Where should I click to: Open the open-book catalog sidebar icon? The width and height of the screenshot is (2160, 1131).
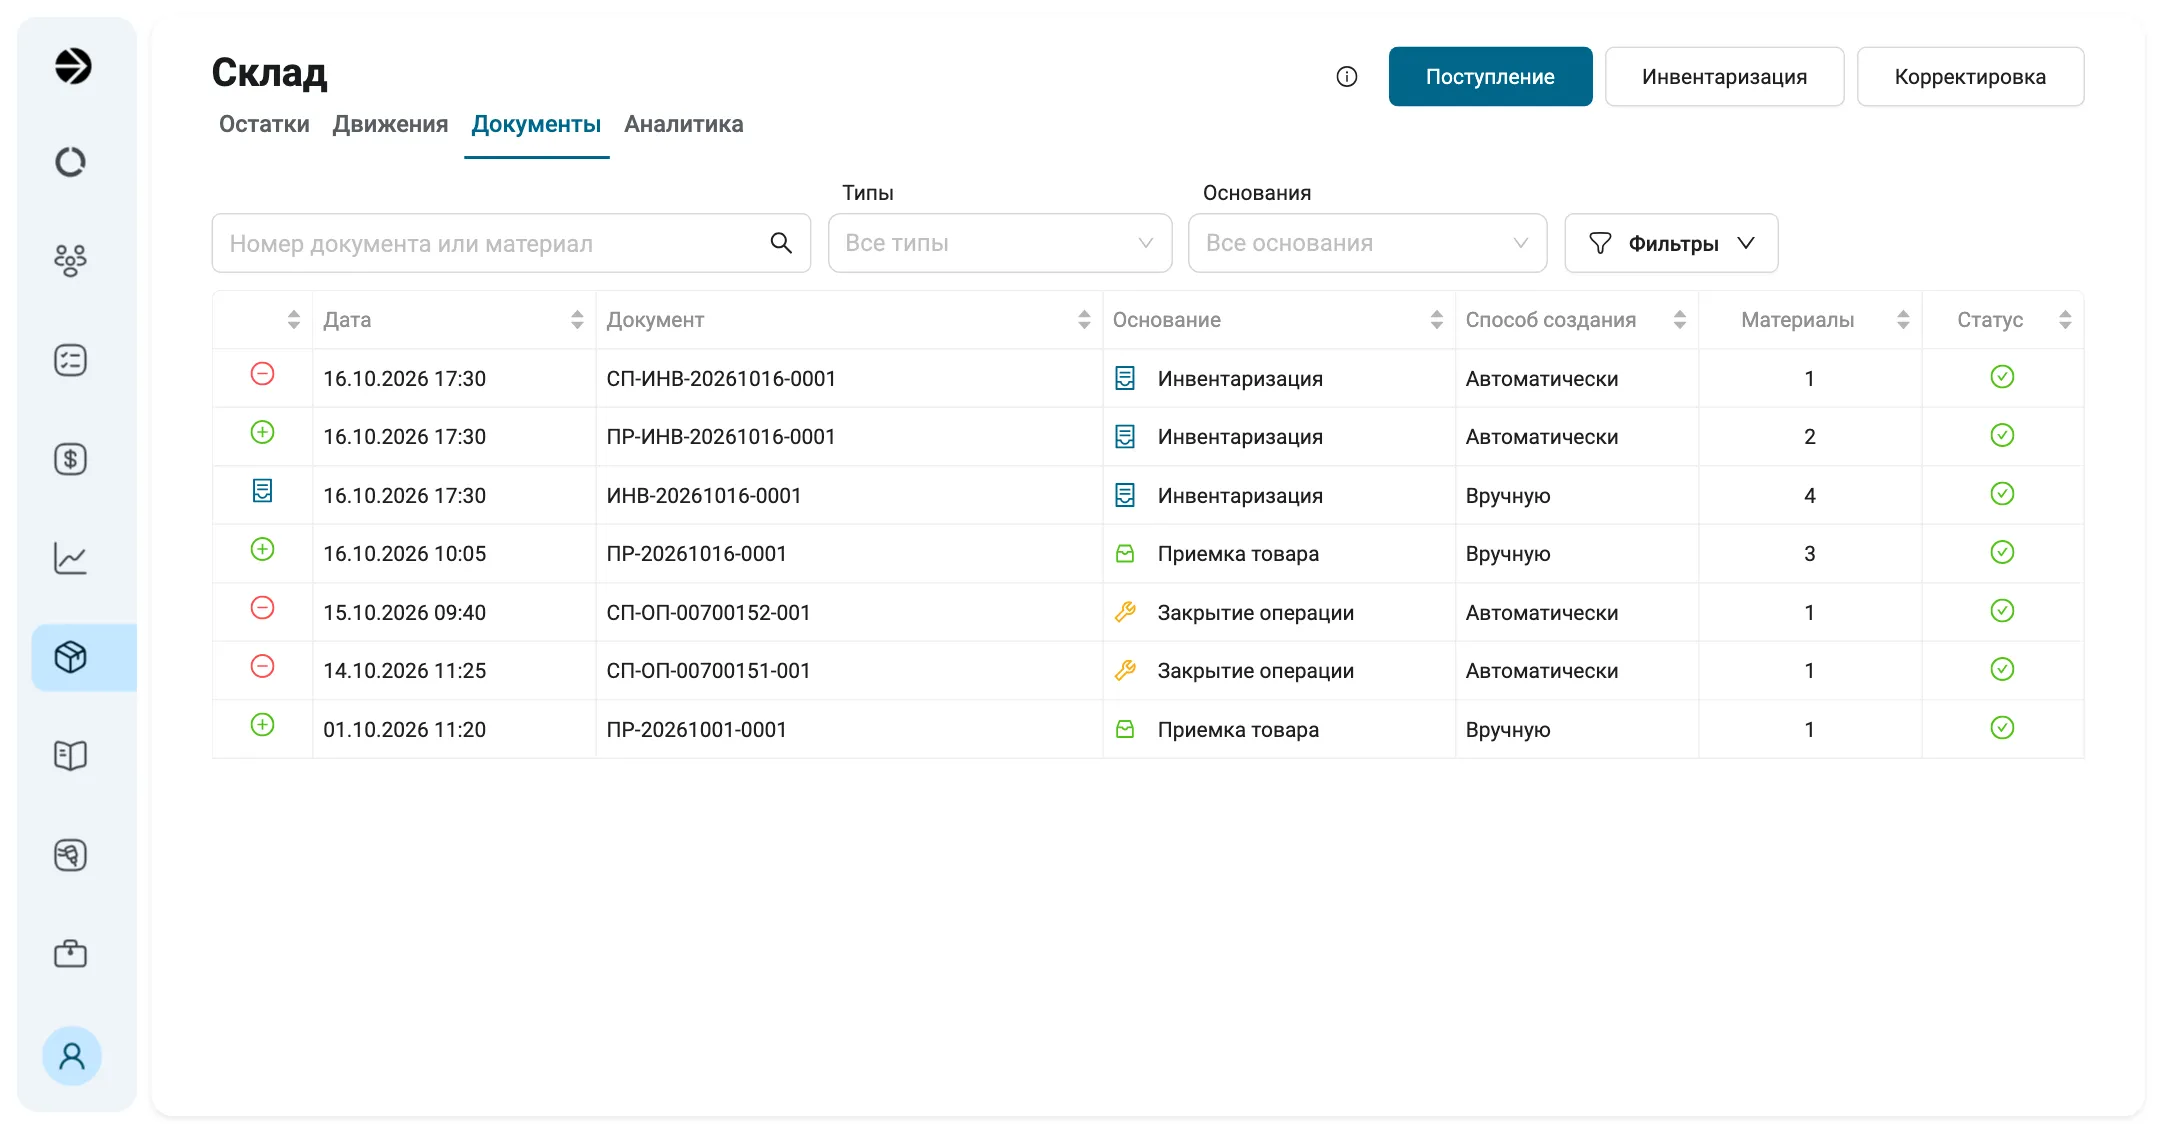pyautogui.click(x=70, y=756)
